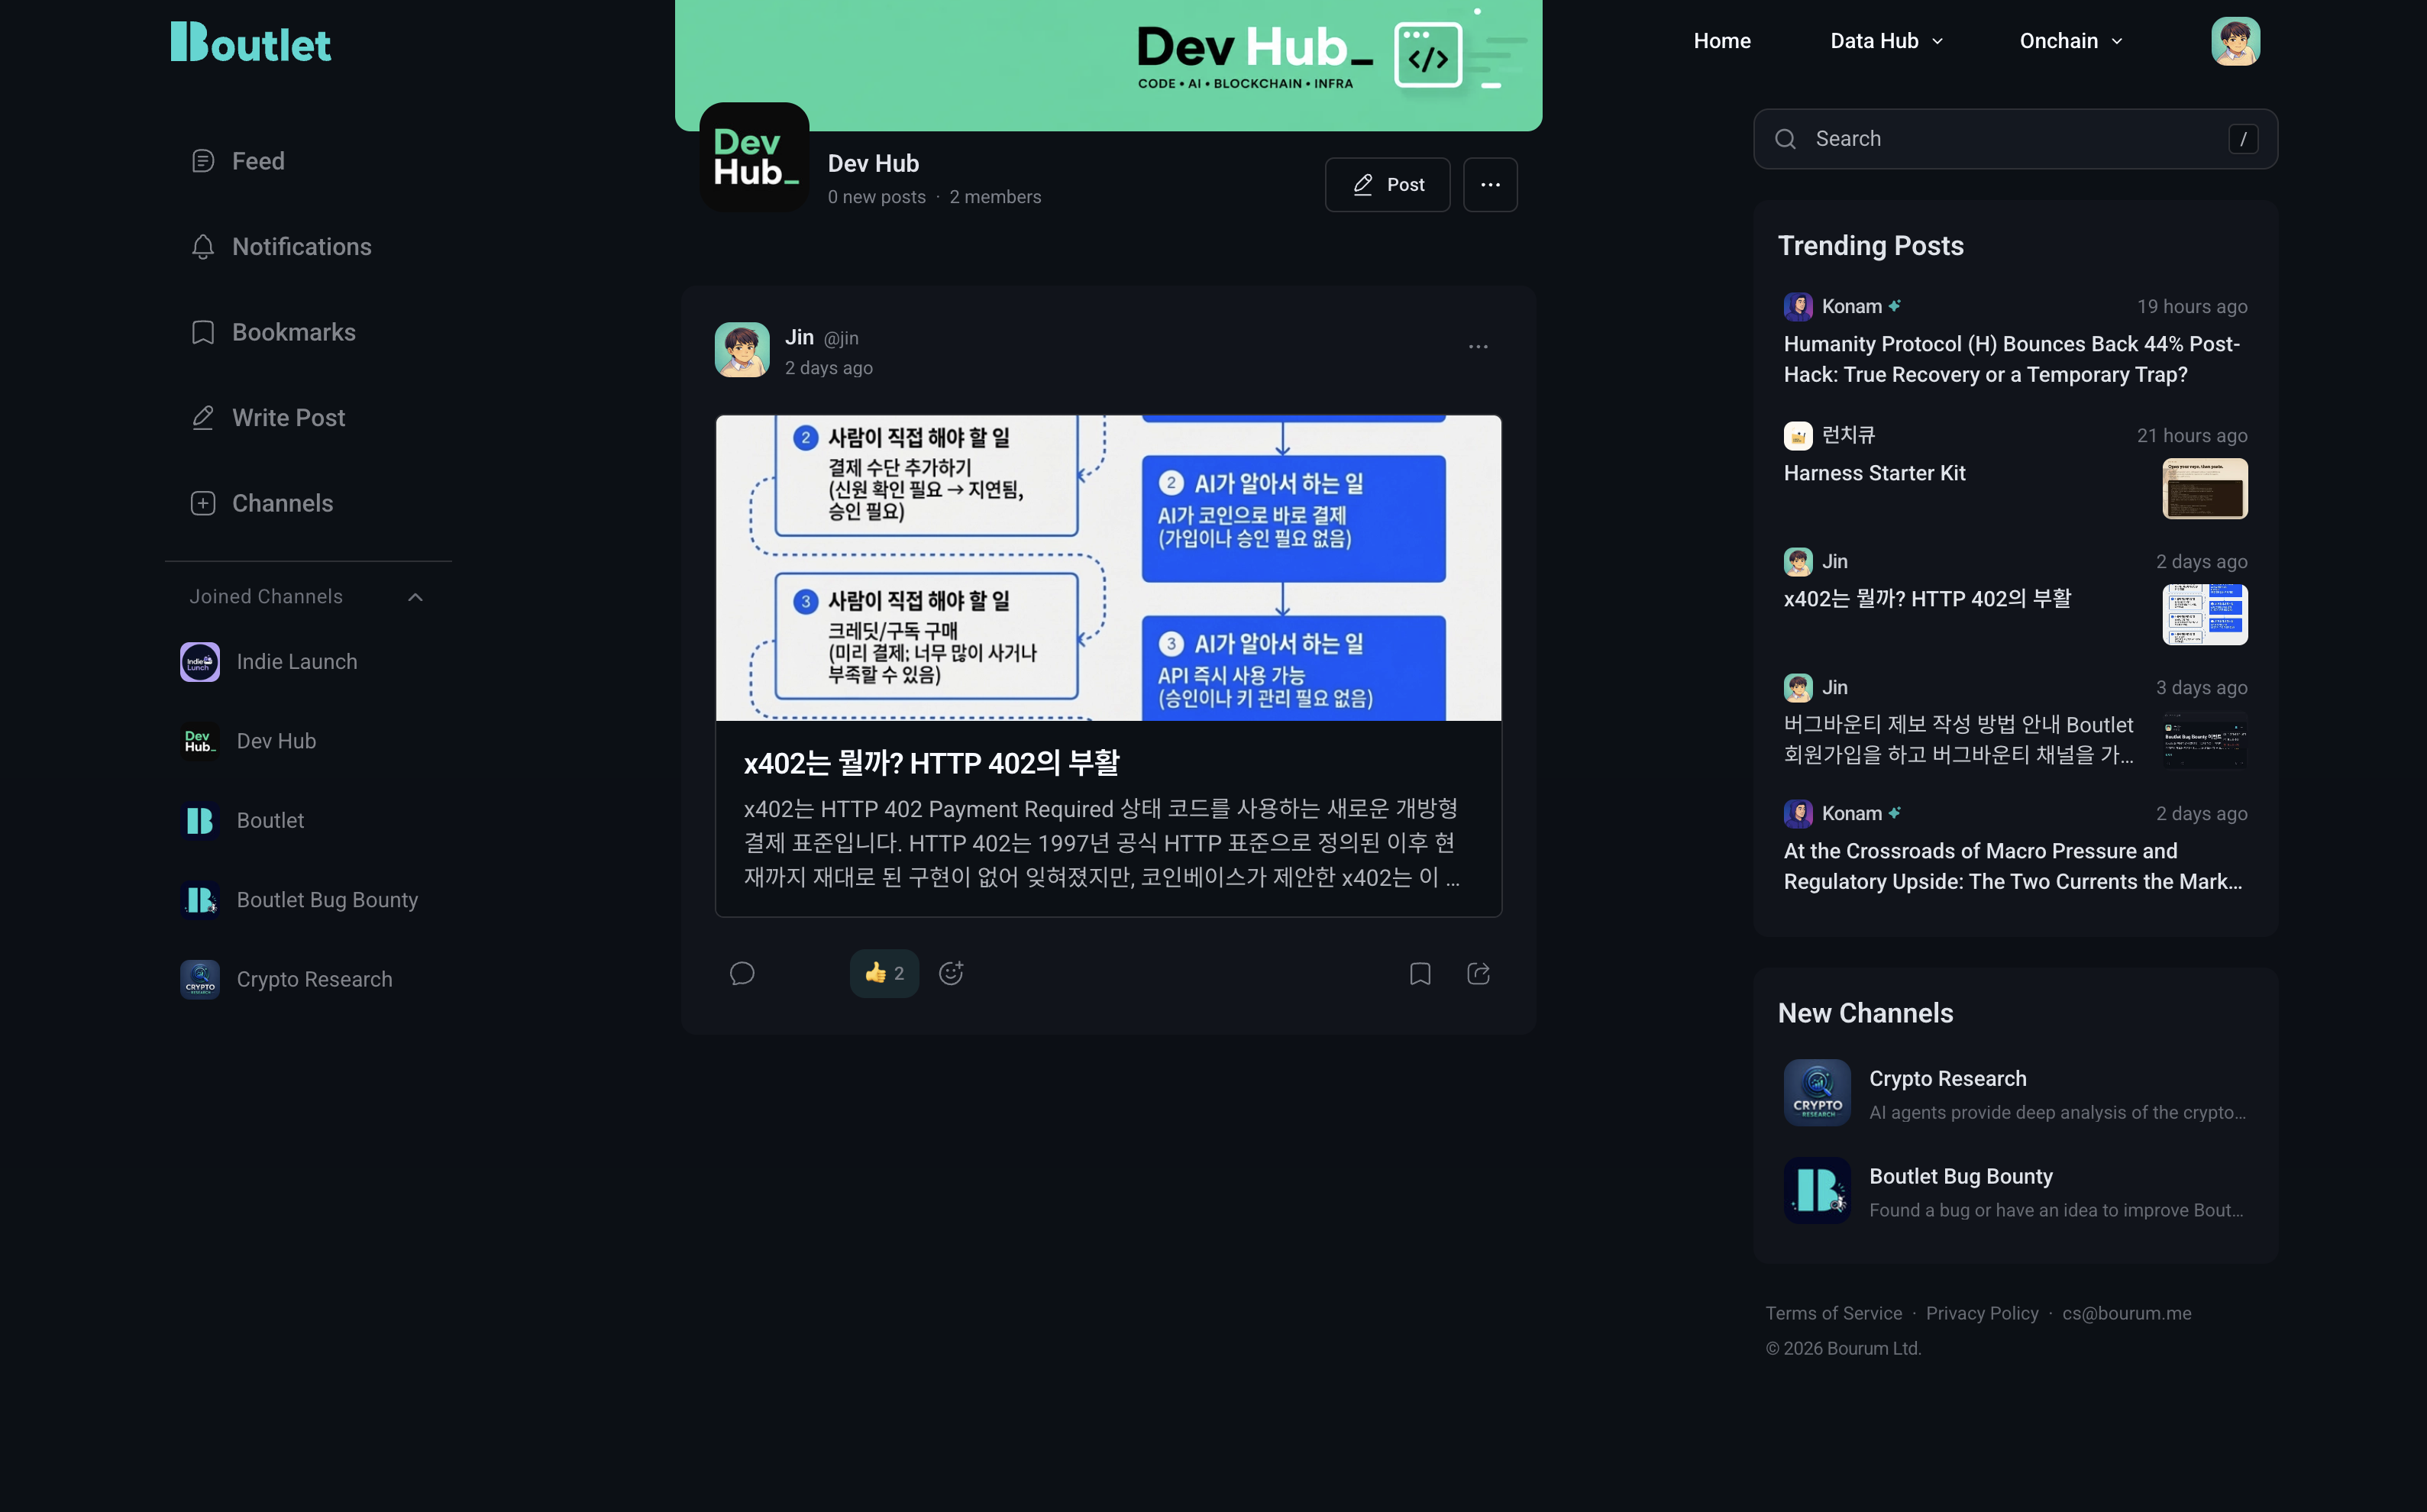The height and width of the screenshot is (1512, 2427).
Task: Click the Post button
Action: pyautogui.click(x=1387, y=184)
